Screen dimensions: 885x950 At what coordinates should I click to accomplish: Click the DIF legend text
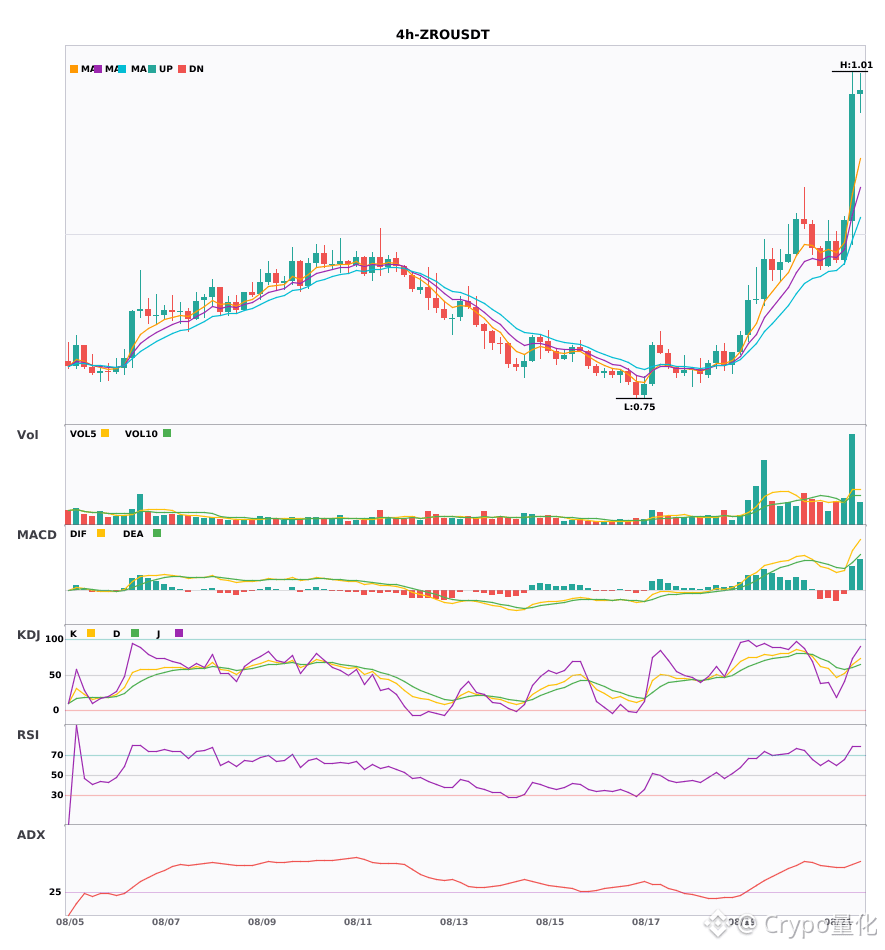(x=78, y=534)
